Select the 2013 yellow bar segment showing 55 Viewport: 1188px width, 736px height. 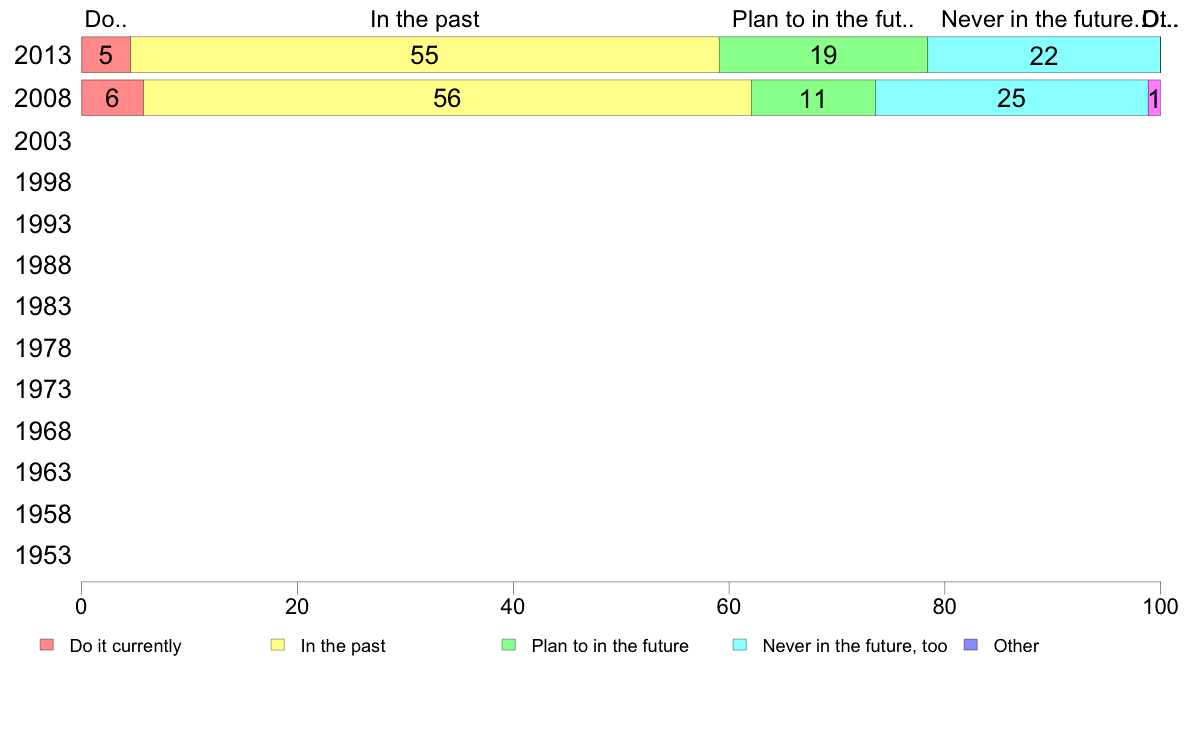(x=425, y=55)
